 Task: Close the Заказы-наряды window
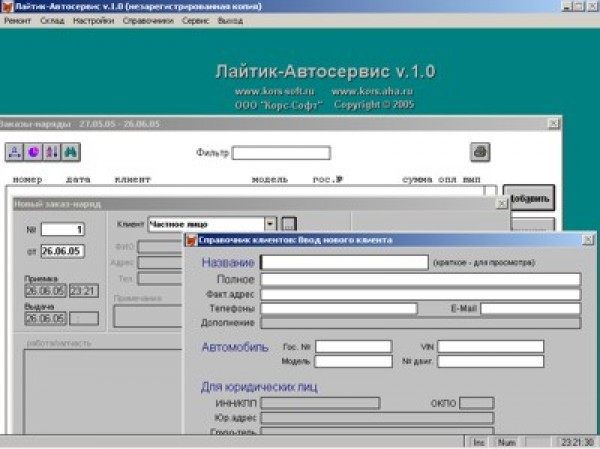[x=553, y=123]
